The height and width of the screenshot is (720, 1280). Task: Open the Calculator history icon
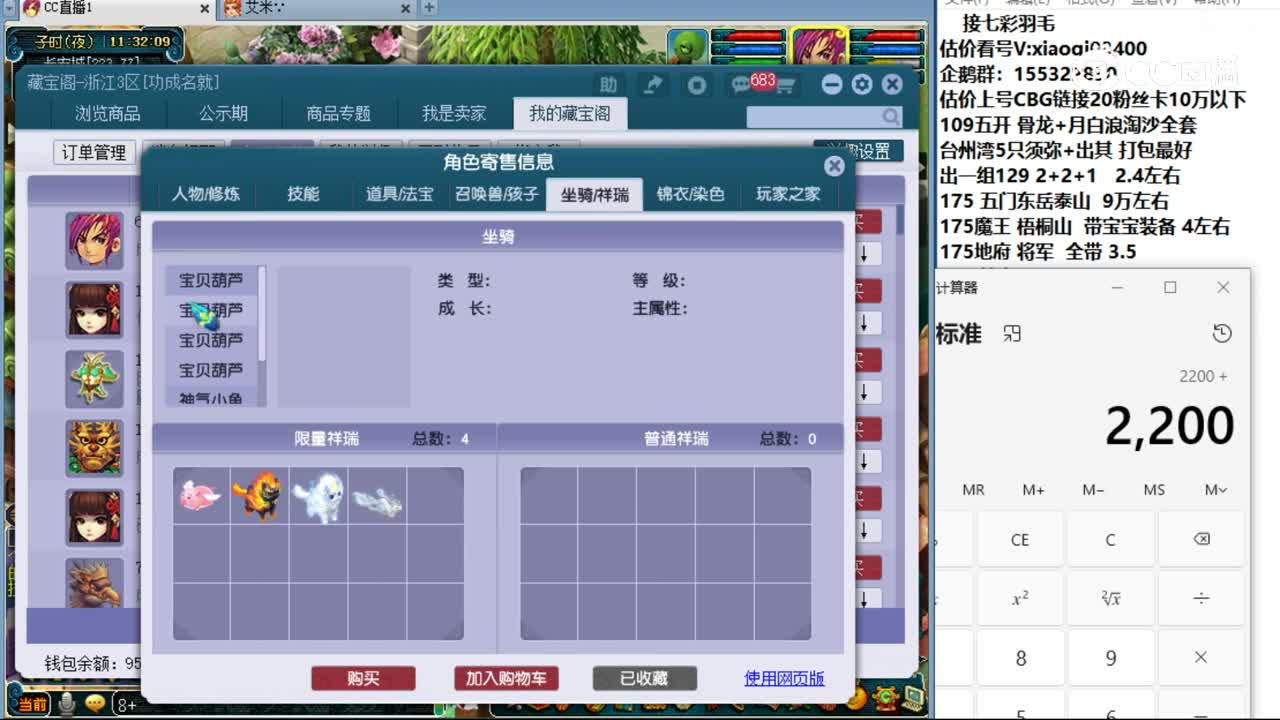click(1222, 334)
